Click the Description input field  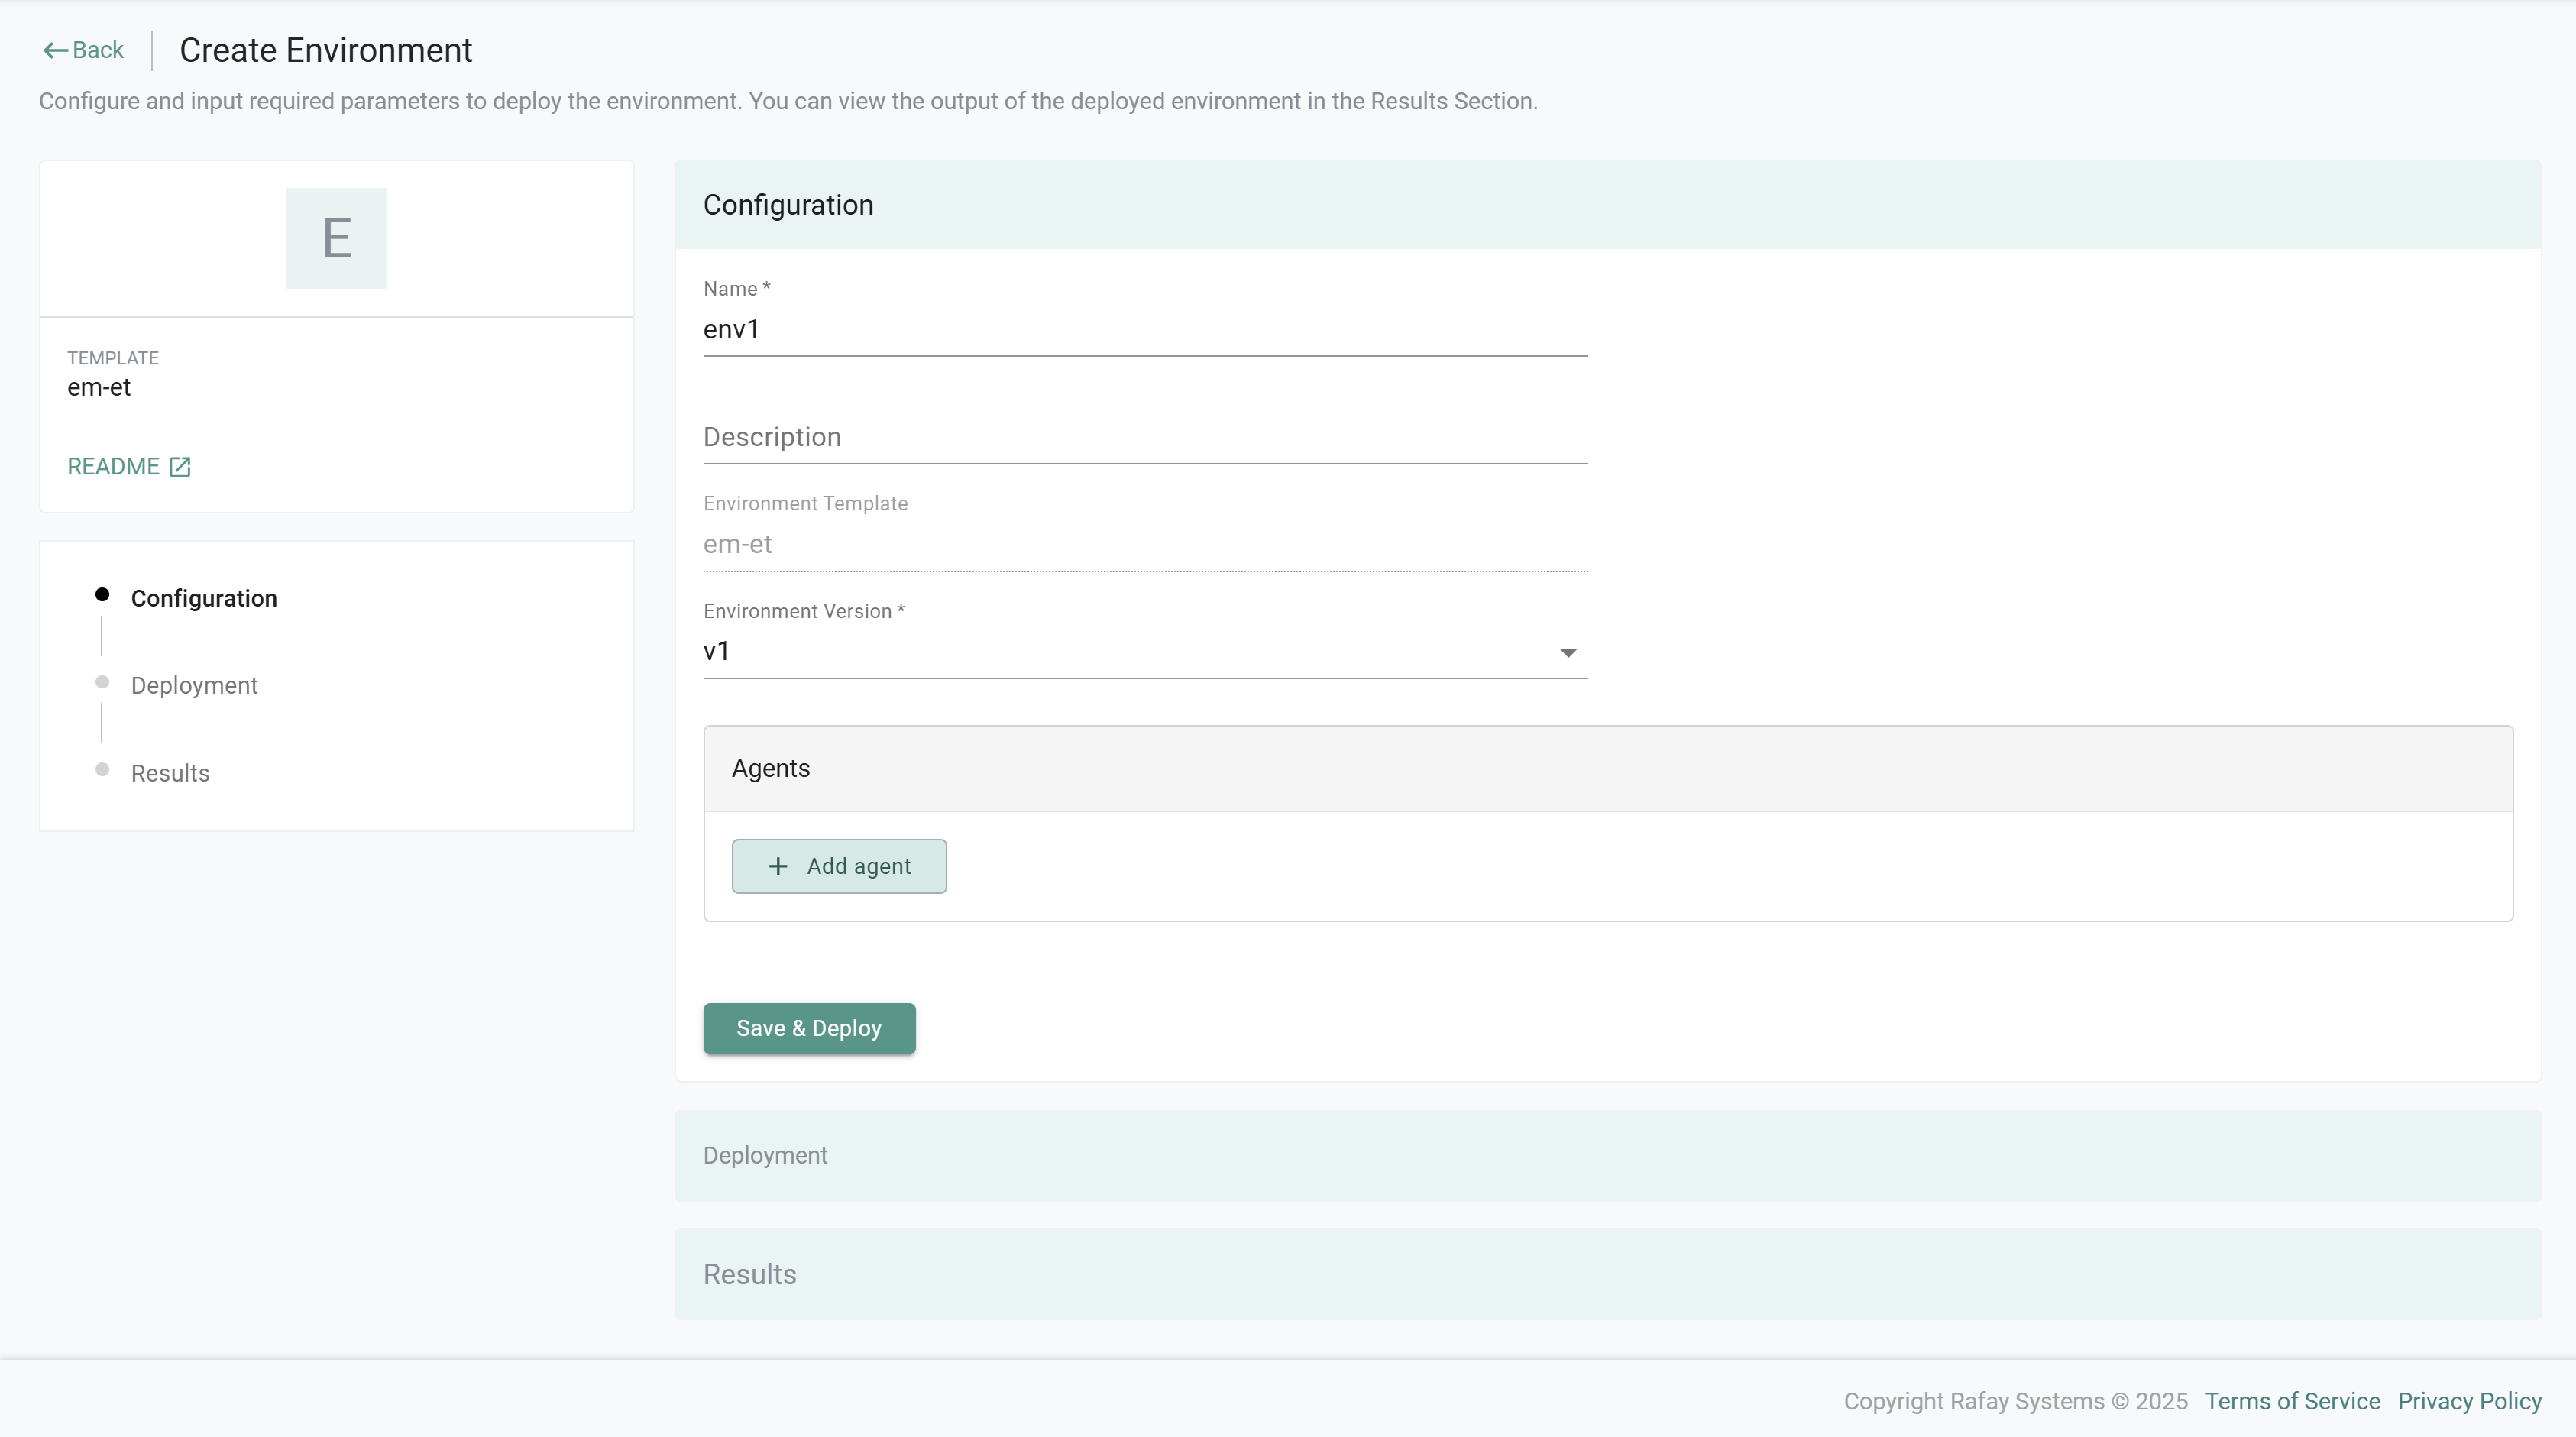point(1144,437)
